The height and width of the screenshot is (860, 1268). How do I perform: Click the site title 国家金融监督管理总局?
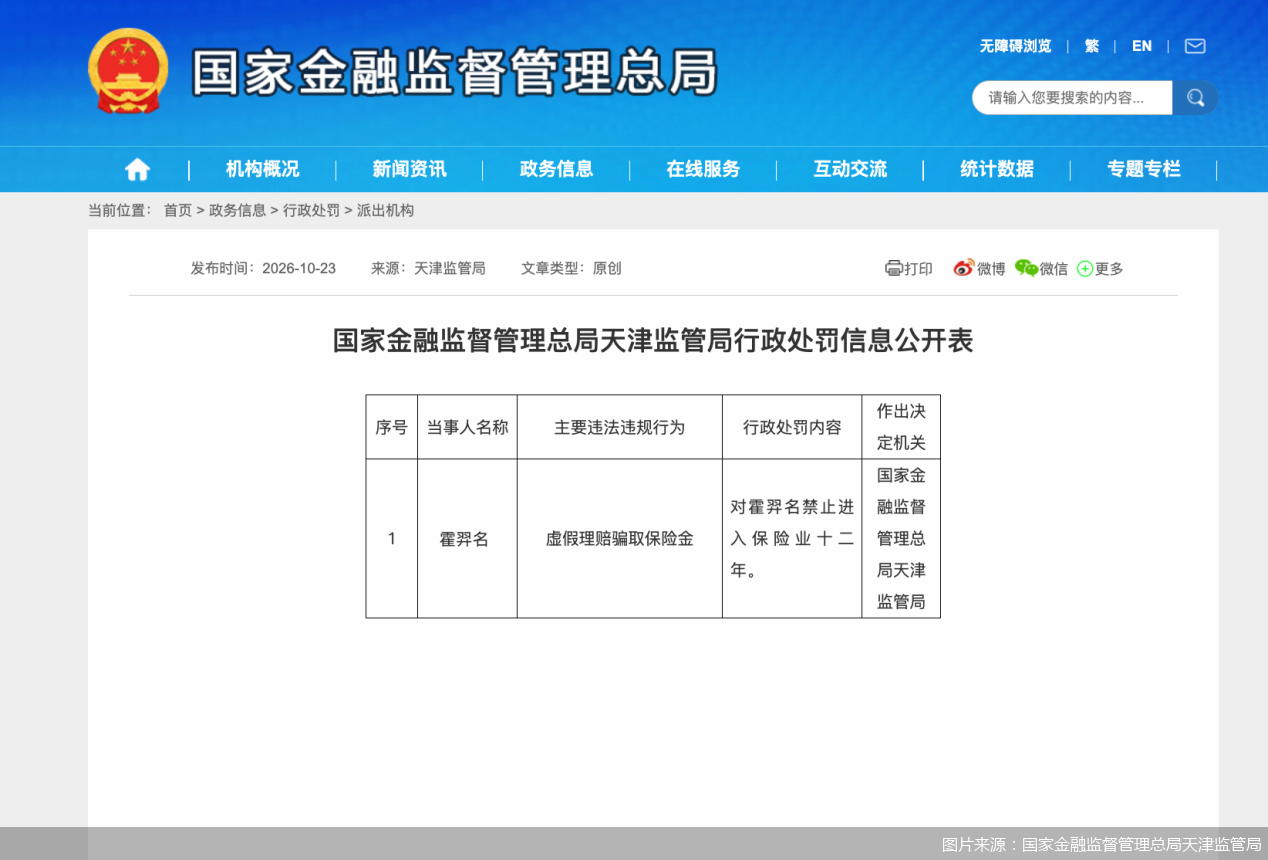[455, 72]
